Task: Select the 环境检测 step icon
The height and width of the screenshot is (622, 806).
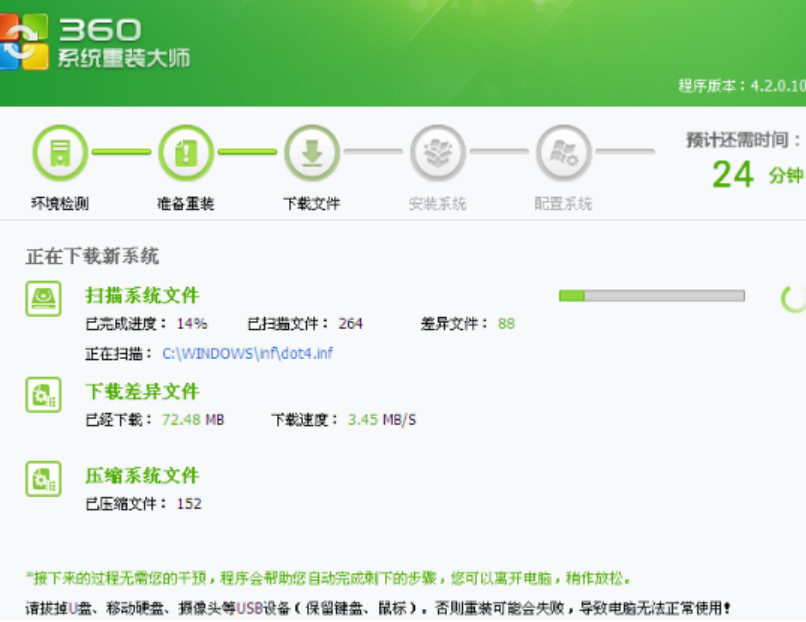Action: (x=60, y=153)
